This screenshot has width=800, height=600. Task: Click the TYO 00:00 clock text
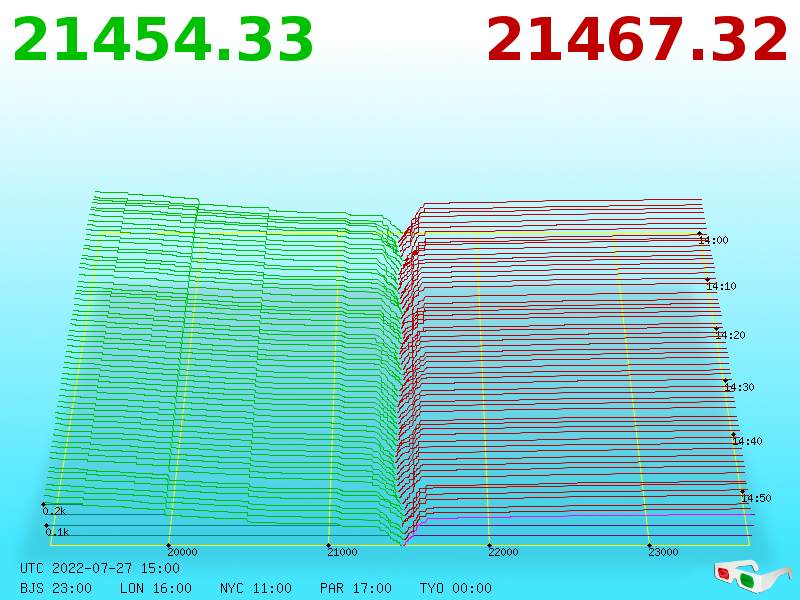click(456, 588)
